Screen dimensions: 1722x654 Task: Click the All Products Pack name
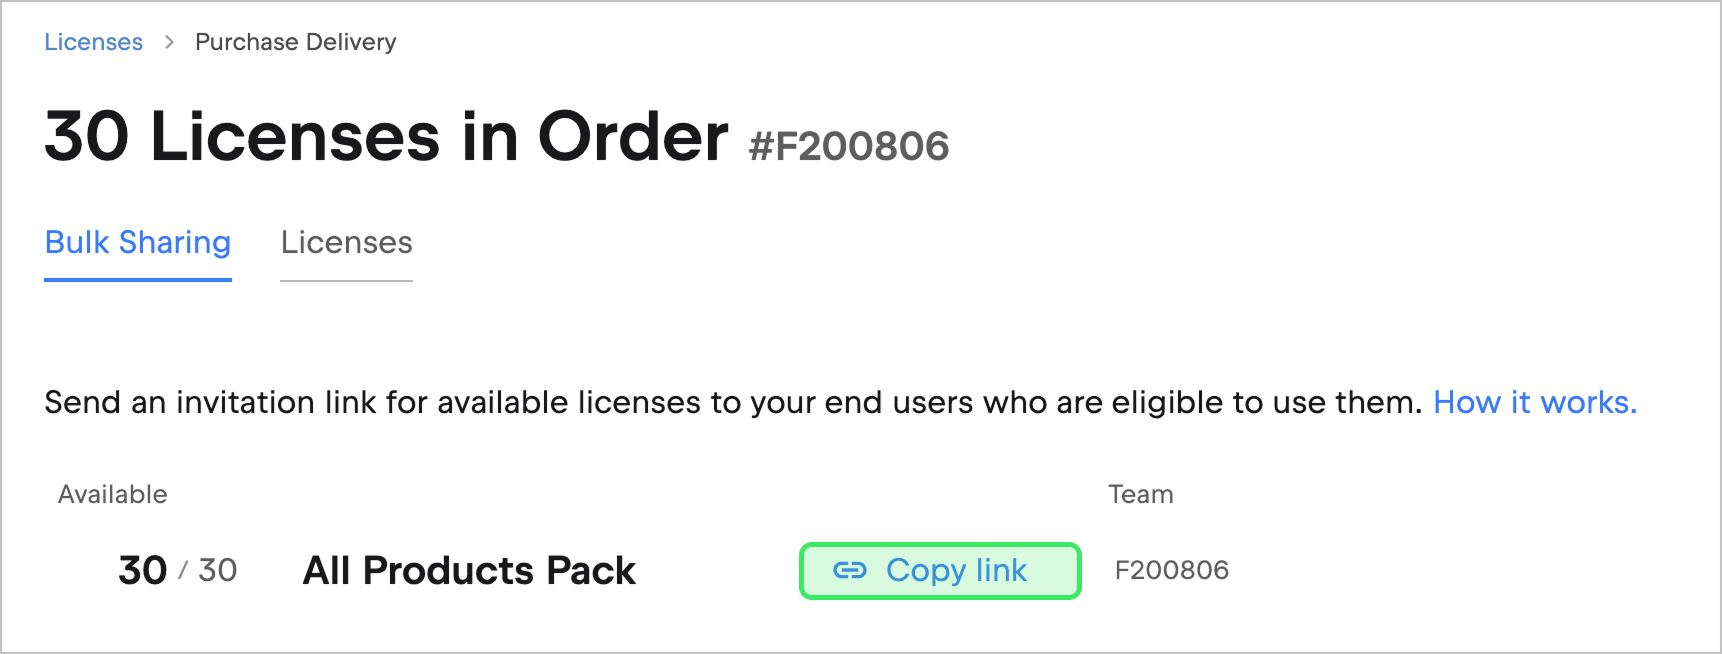[x=469, y=570]
